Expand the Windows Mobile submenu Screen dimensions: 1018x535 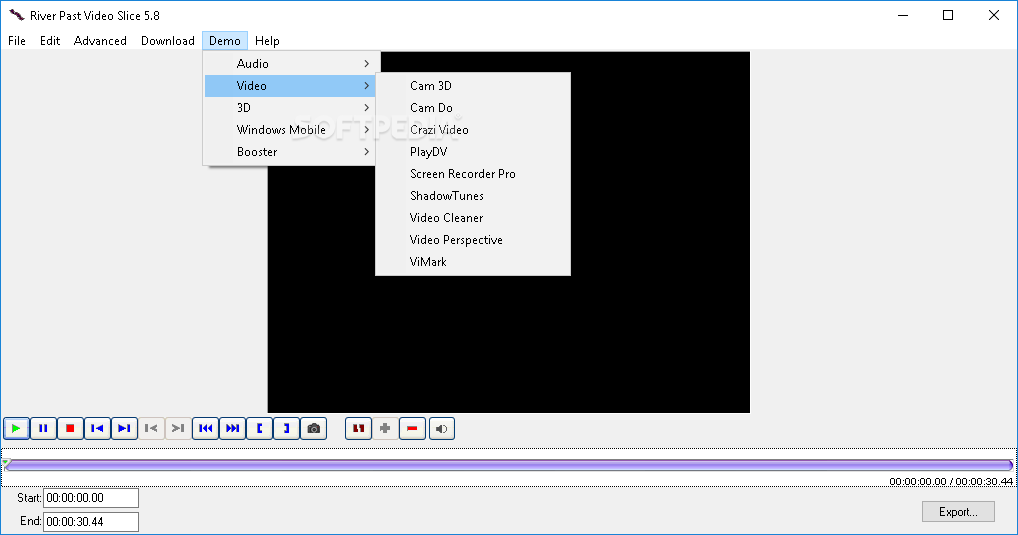tap(290, 130)
